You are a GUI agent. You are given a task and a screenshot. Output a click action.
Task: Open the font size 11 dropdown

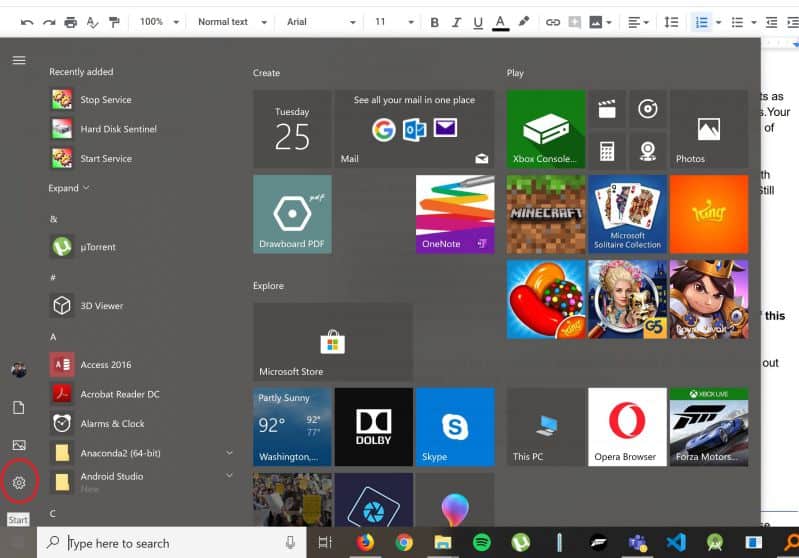(x=394, y=22)
